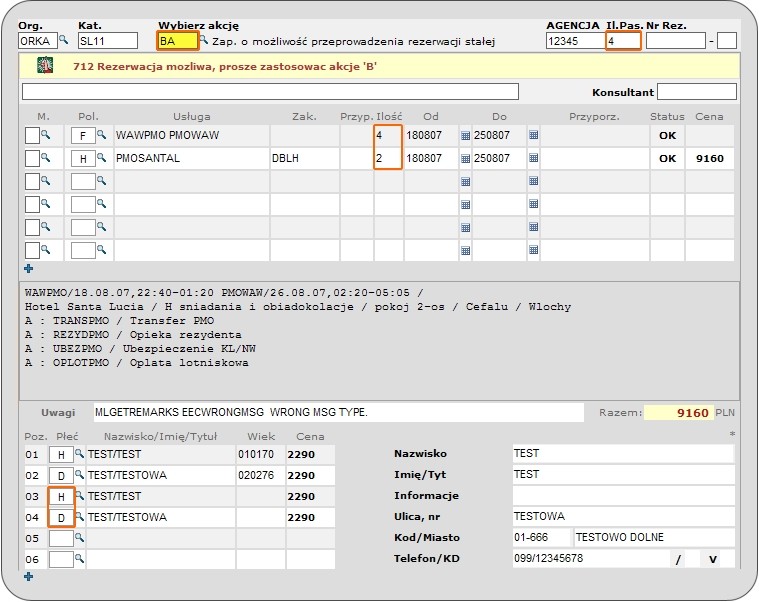This screenshot has height=602, width=759.
Task: Click the Kat. field containing SL11
Action: 107,41
